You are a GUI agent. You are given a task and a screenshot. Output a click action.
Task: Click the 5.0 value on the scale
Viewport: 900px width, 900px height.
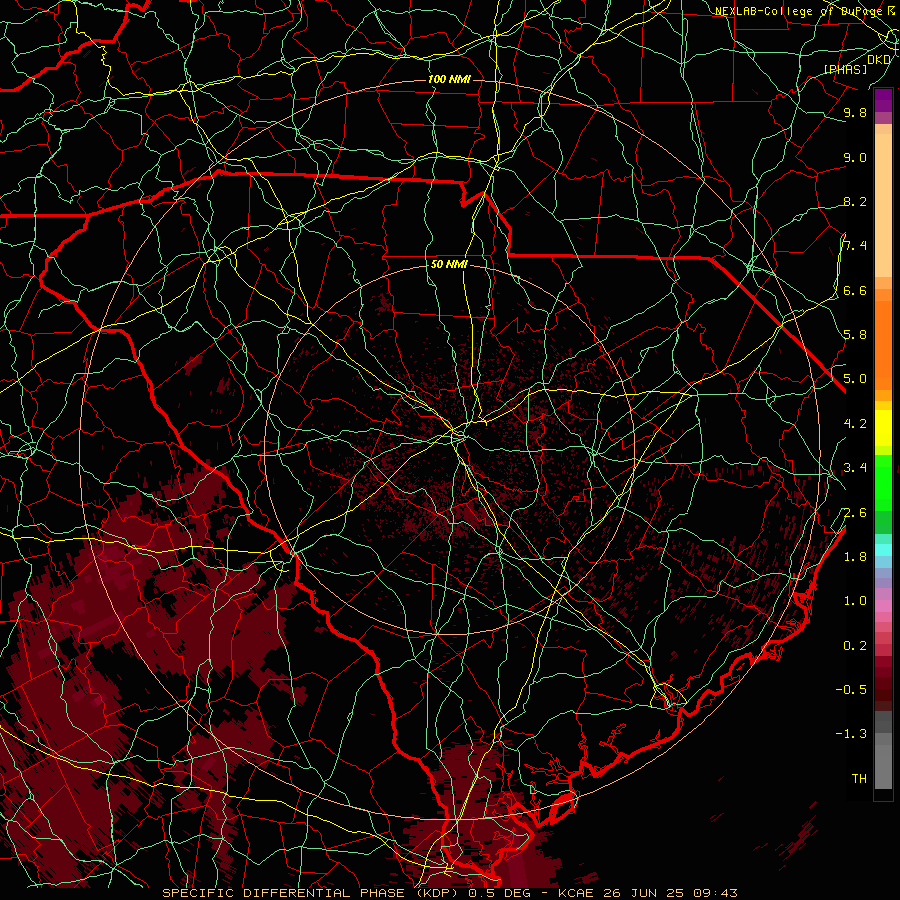[x=855, y=379]
